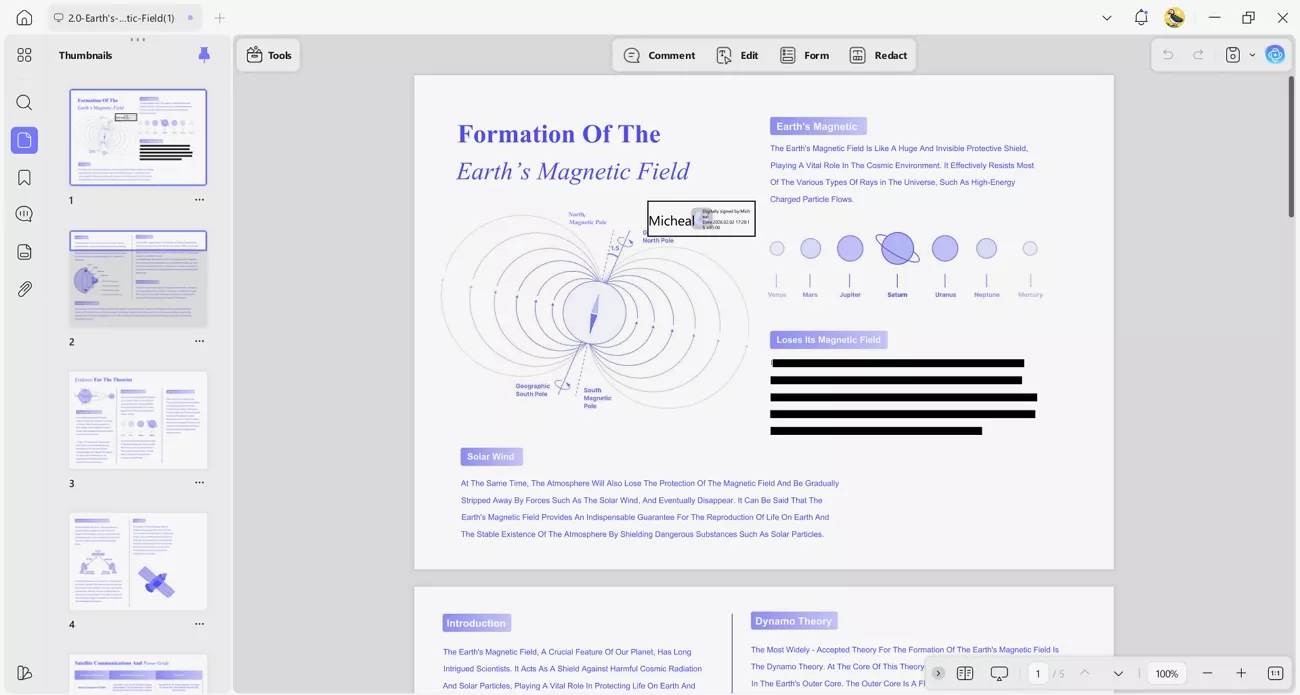Open the save options dropdown chevron
Viewport: 1300px width, 695px height.
(x=1252, y=54)
